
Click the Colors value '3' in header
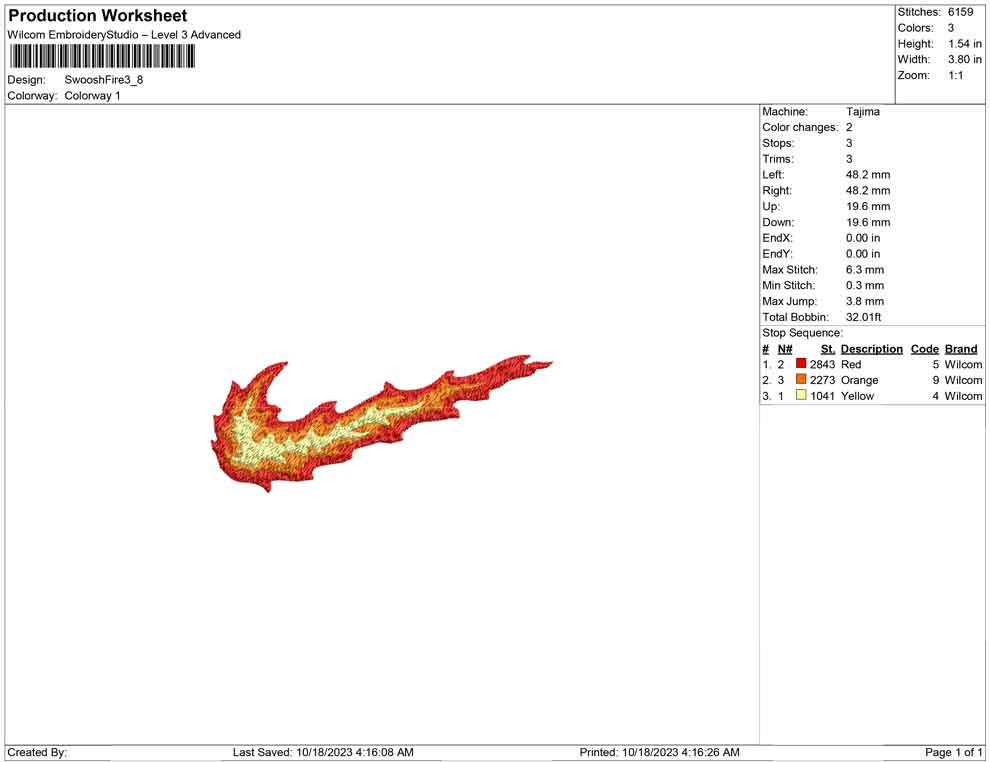[951, 28]
